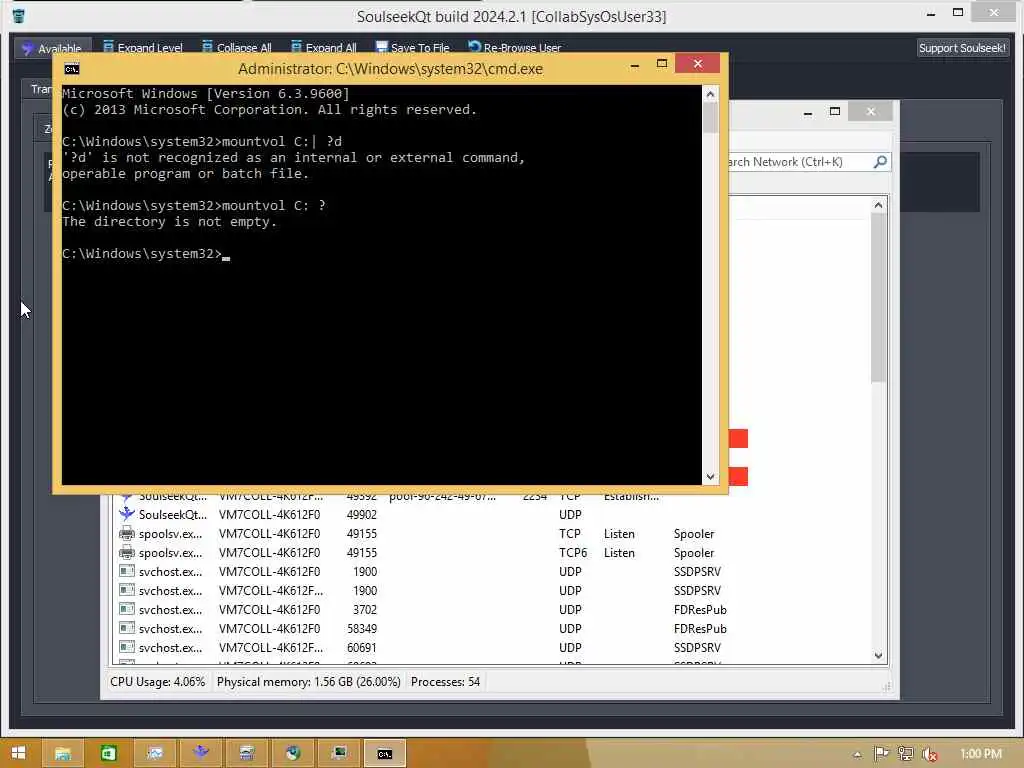Viewport: 1024px width, 768px height.
Task: Click Save To File toolbar button
Action: coord(413,48)
